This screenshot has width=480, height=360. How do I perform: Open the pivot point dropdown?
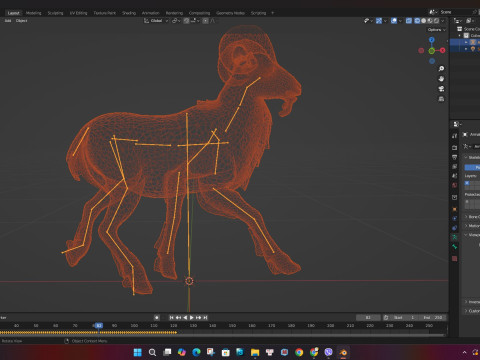(x=176, y=21)
